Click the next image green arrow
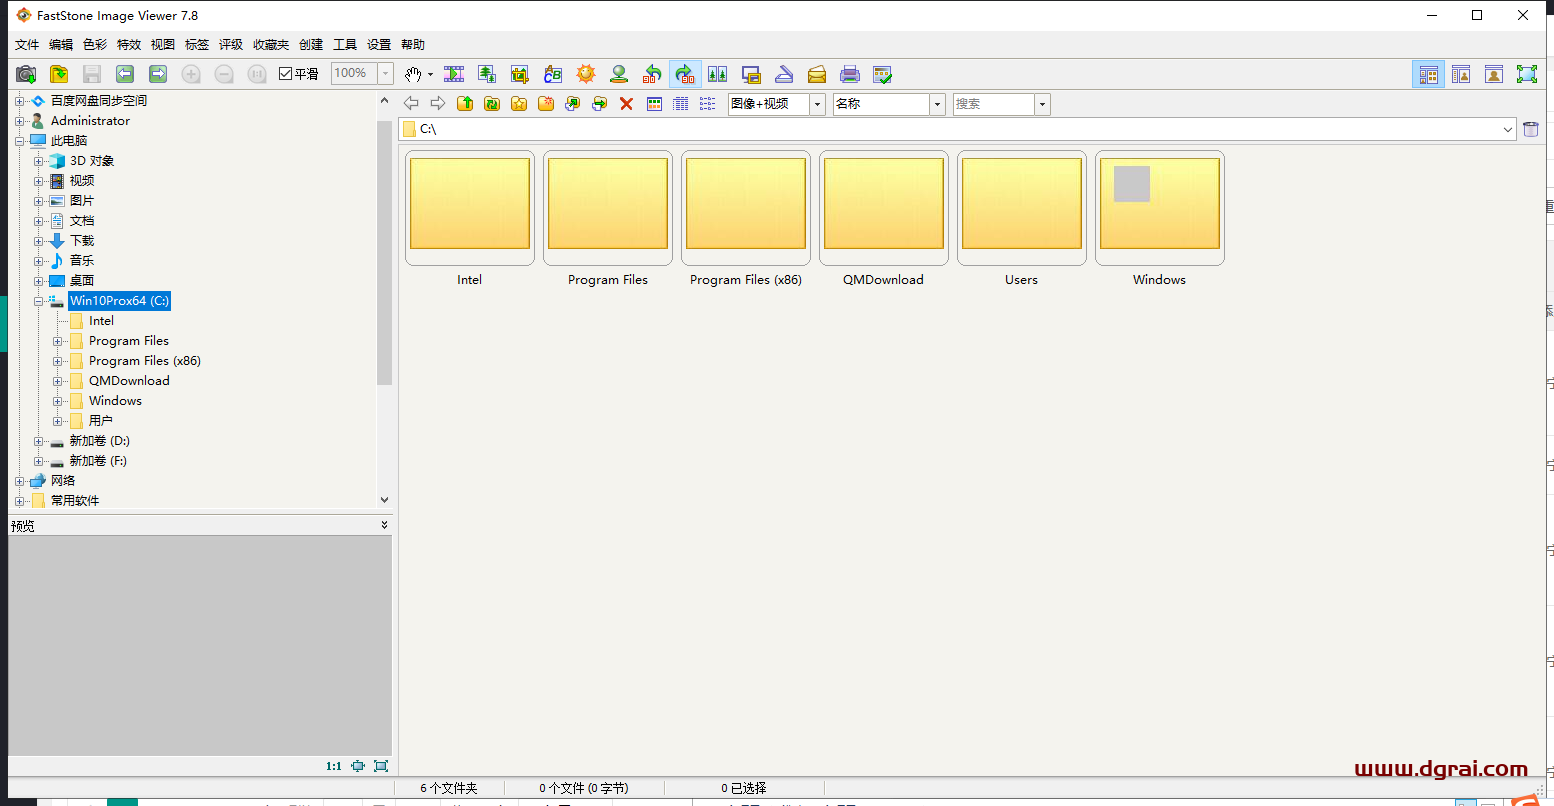Viewport: 1554px width, 806px height. [158, 74]
